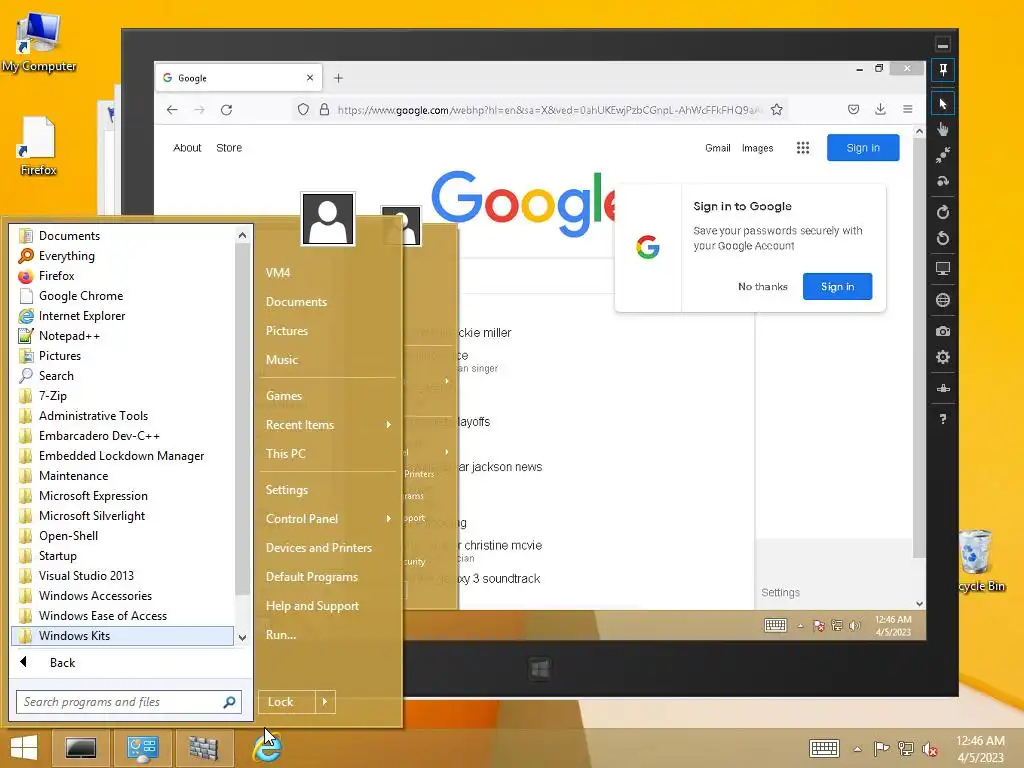Click the top-right blue Sign in button
Viewport: 1024px width, 768px height.
pyautogui.click(x=863, y=148)
